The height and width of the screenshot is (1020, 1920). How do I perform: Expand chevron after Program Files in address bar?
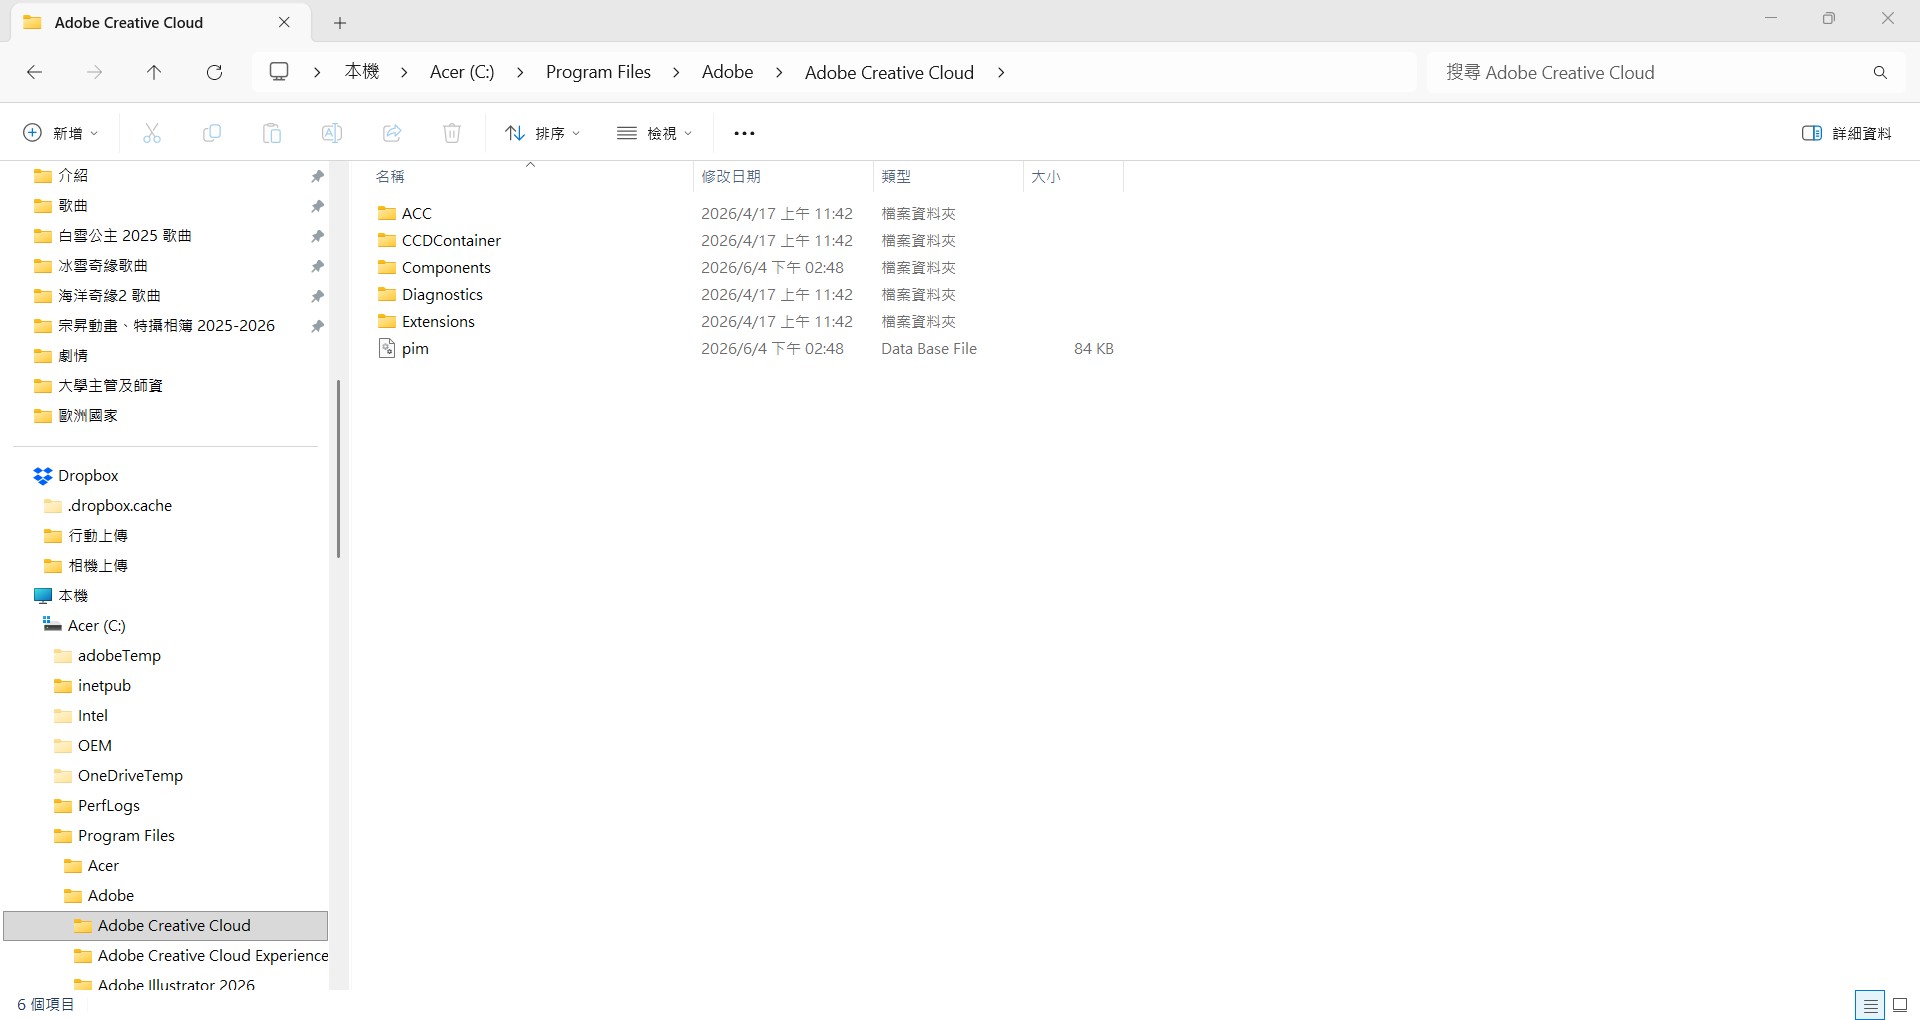tap(677, 72)
